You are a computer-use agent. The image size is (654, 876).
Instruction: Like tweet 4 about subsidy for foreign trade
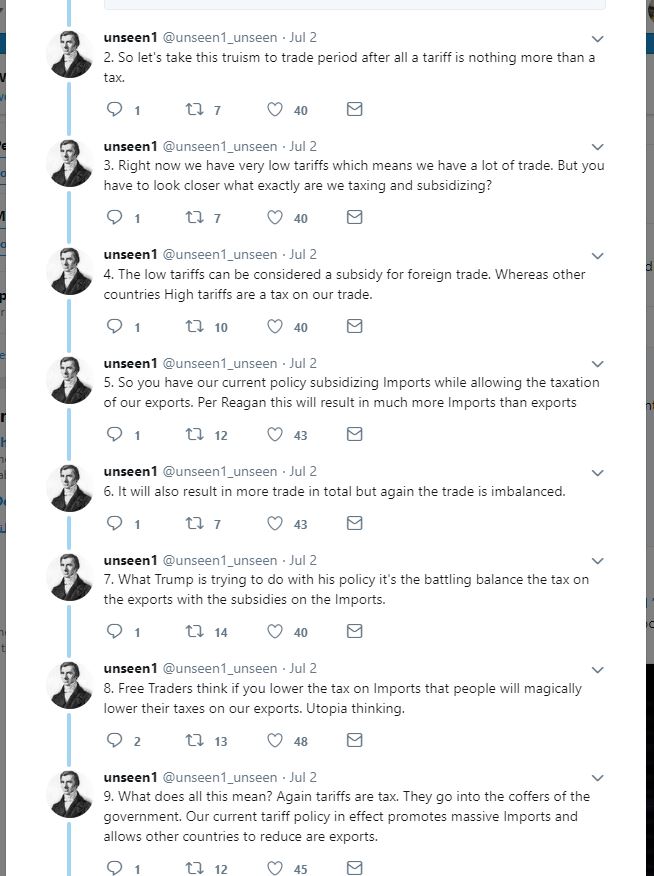coord(274,326)
